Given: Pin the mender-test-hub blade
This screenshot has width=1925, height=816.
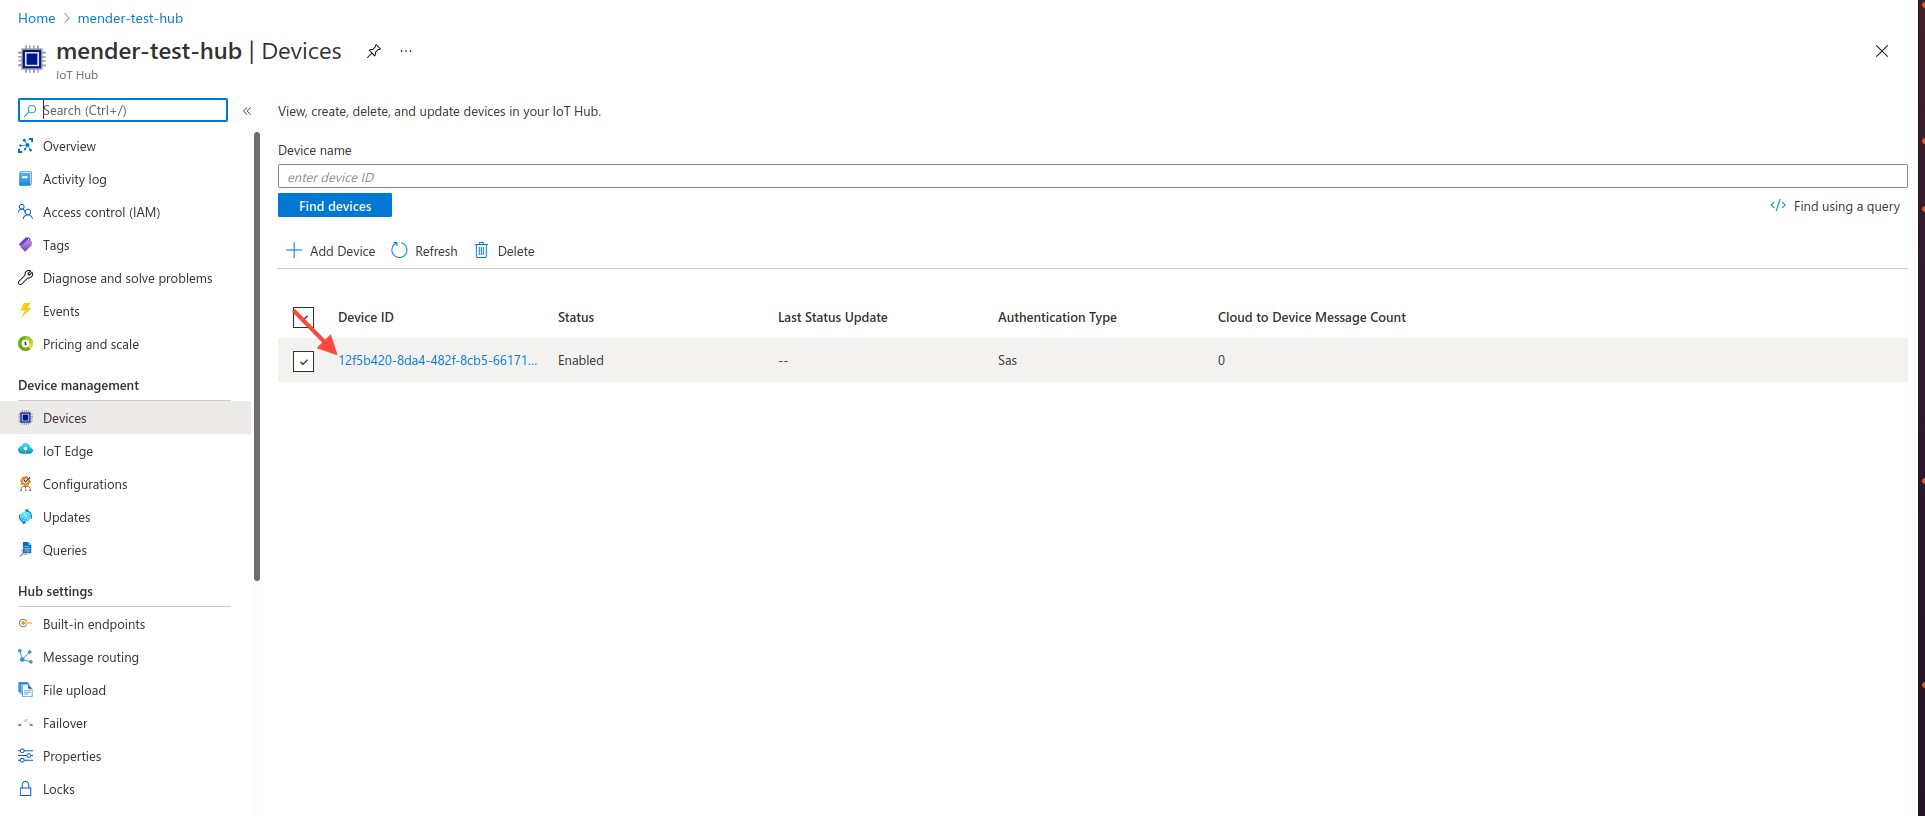Looking at the screenshot, I should (x=373, y=51).
